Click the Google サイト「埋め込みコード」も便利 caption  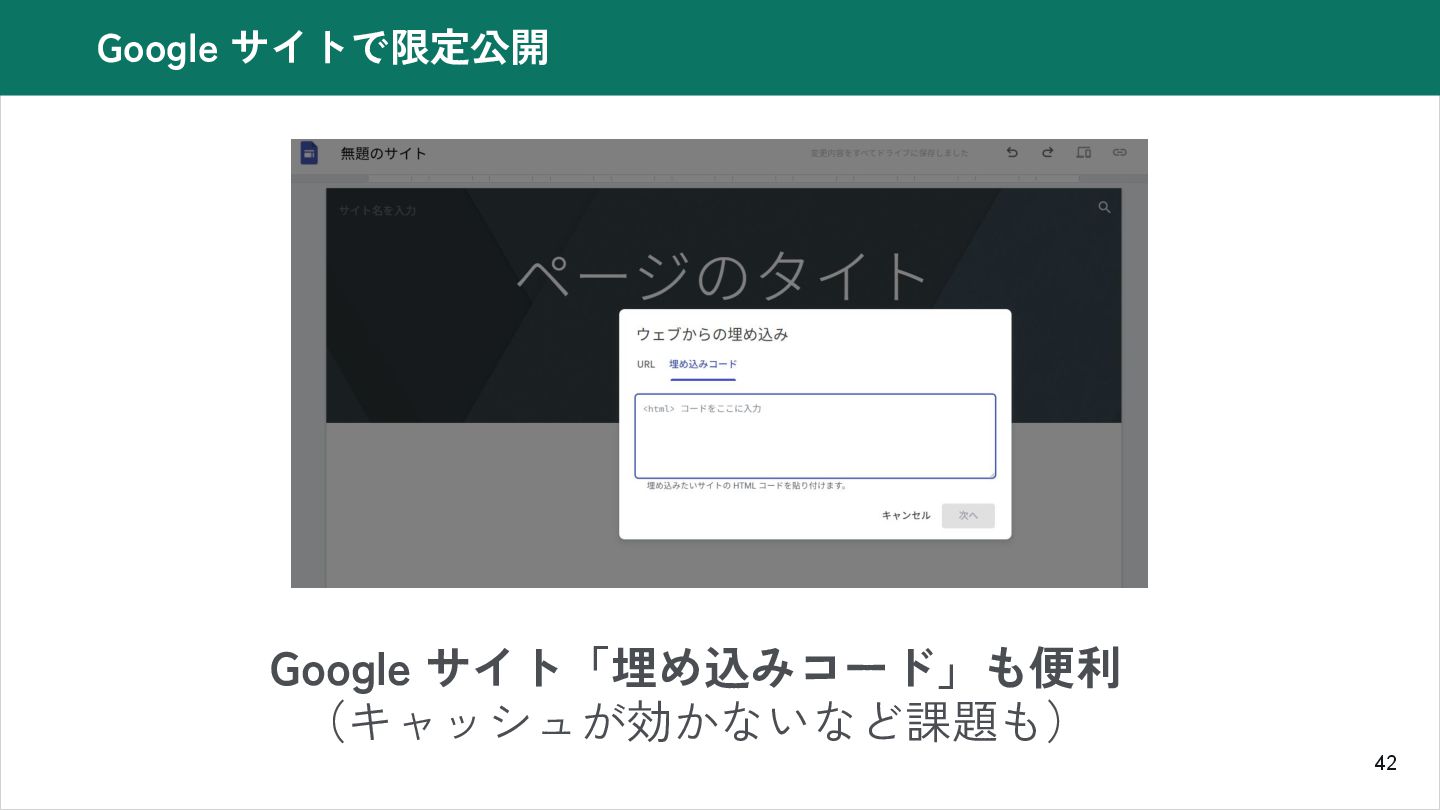coord(695,668)
